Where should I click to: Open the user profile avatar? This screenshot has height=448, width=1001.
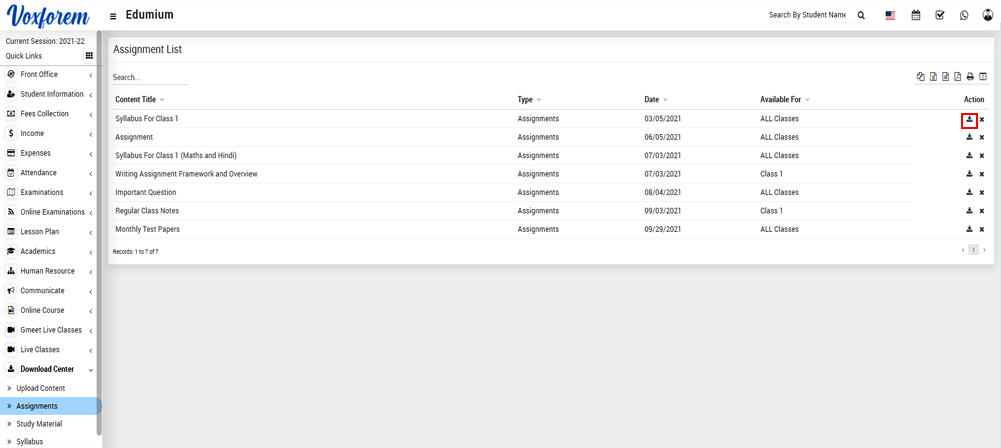point(988,16)
